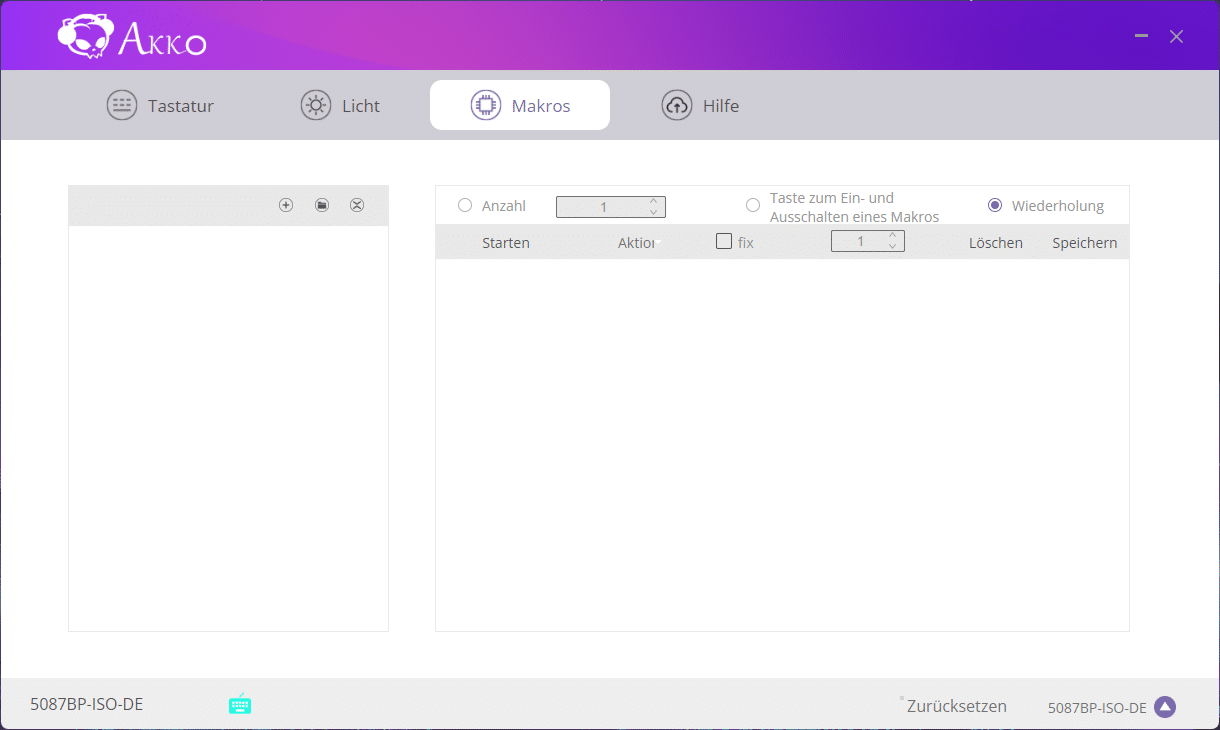The height and width of the screenshot is (730, 1220).
Task: Click the sun icon for Licht
Action: tap(316, 105)
